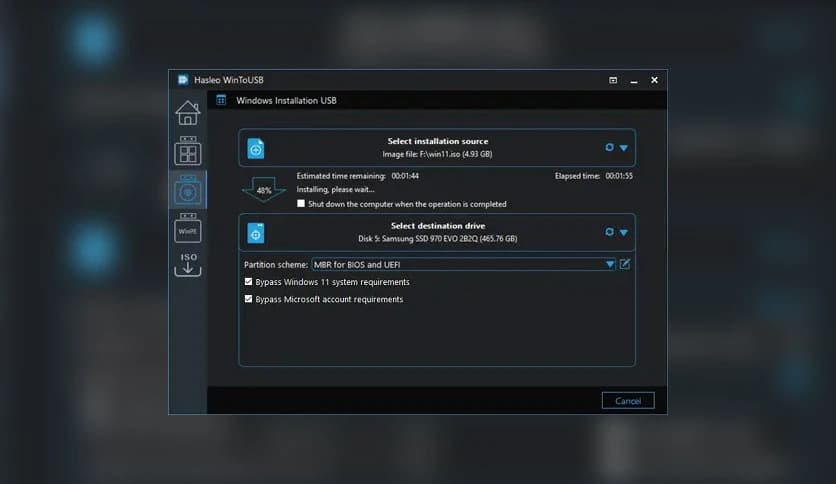The height and width of the screenshot is (484, 836).
Task: Cancel the installation
Action: 628,401
